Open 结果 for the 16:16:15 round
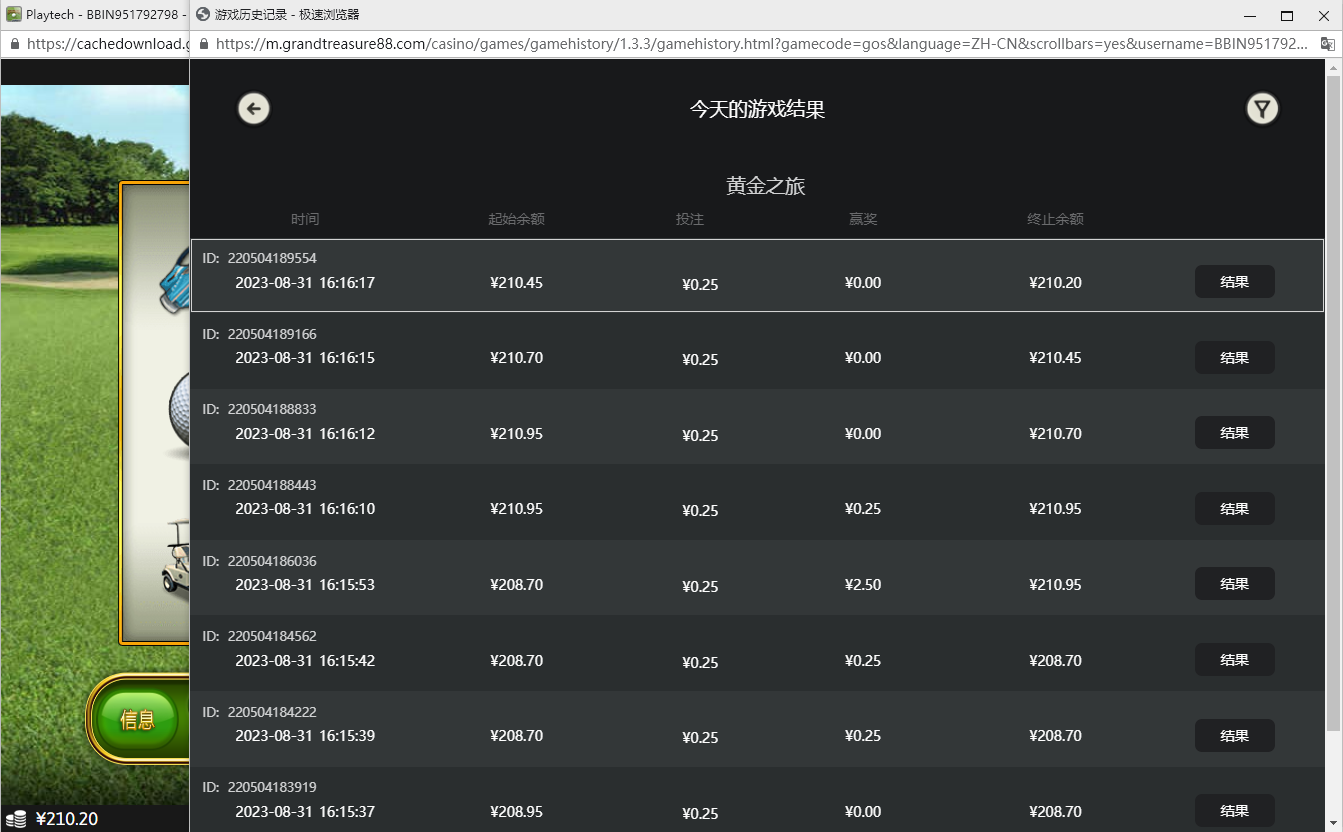This screenshot has width=1343, height=832. (x=1234, y=358)
